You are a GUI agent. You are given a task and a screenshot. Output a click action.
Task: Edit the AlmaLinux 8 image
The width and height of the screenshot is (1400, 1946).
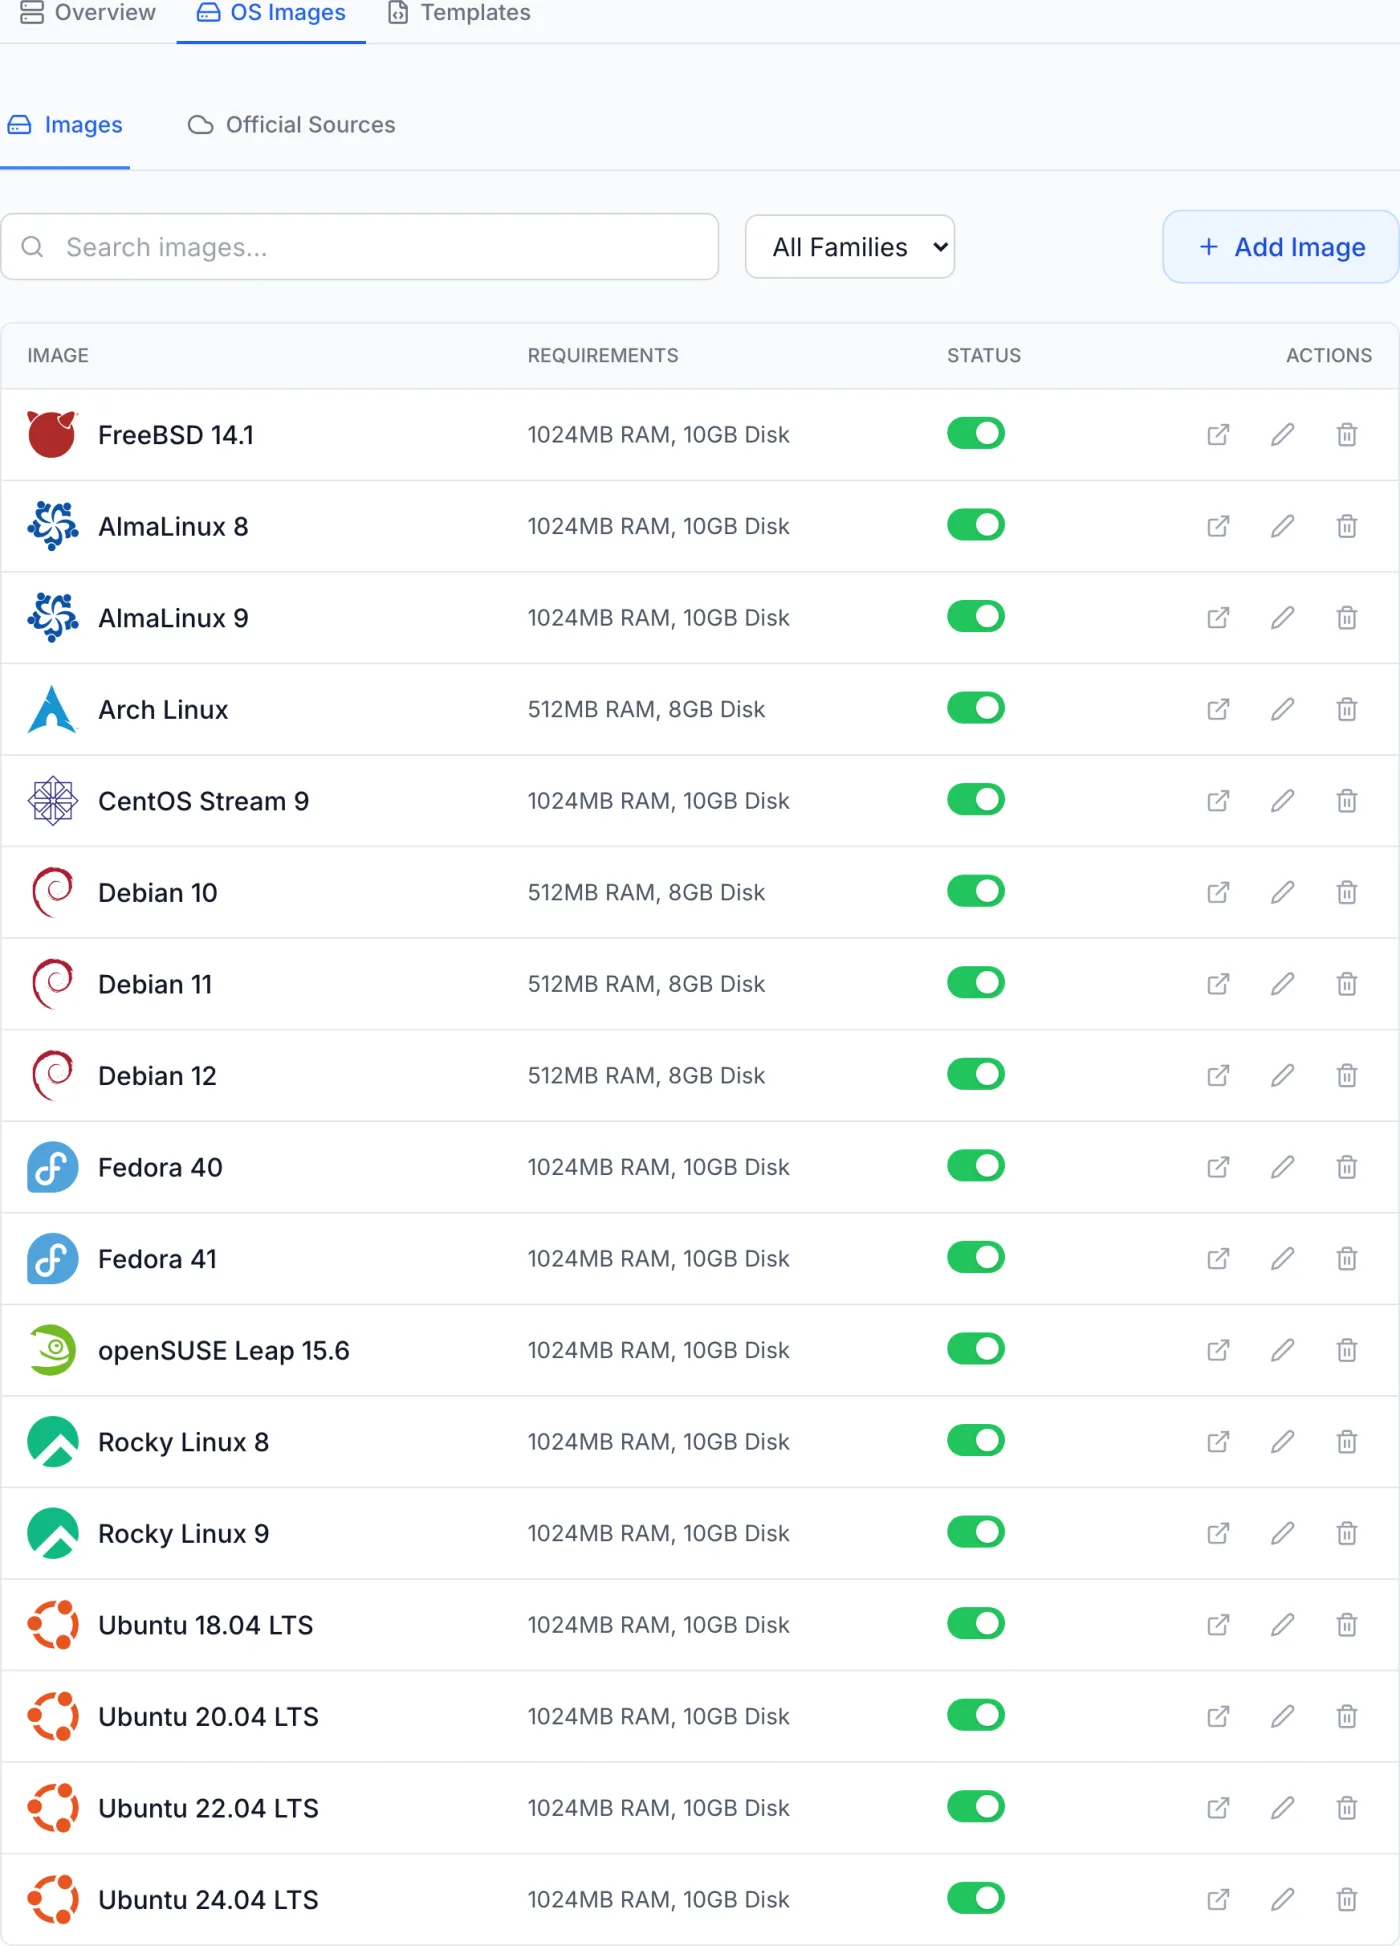(x=1283, y=526)
